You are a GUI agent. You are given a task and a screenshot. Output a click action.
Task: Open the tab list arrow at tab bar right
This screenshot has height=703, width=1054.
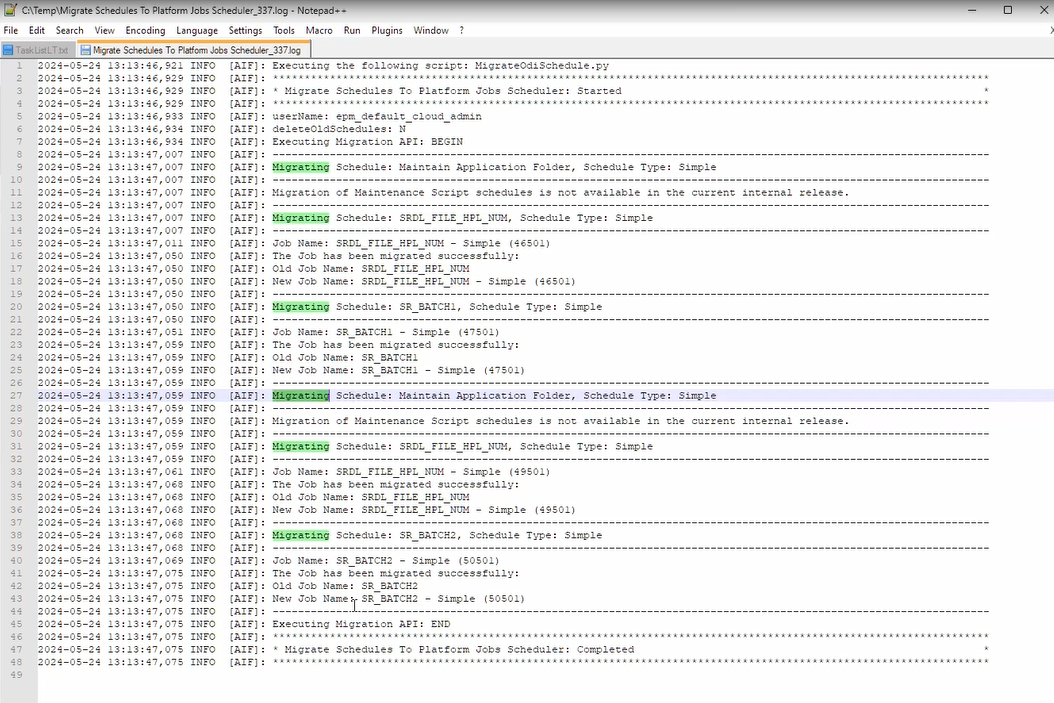tap(1046, 49)
